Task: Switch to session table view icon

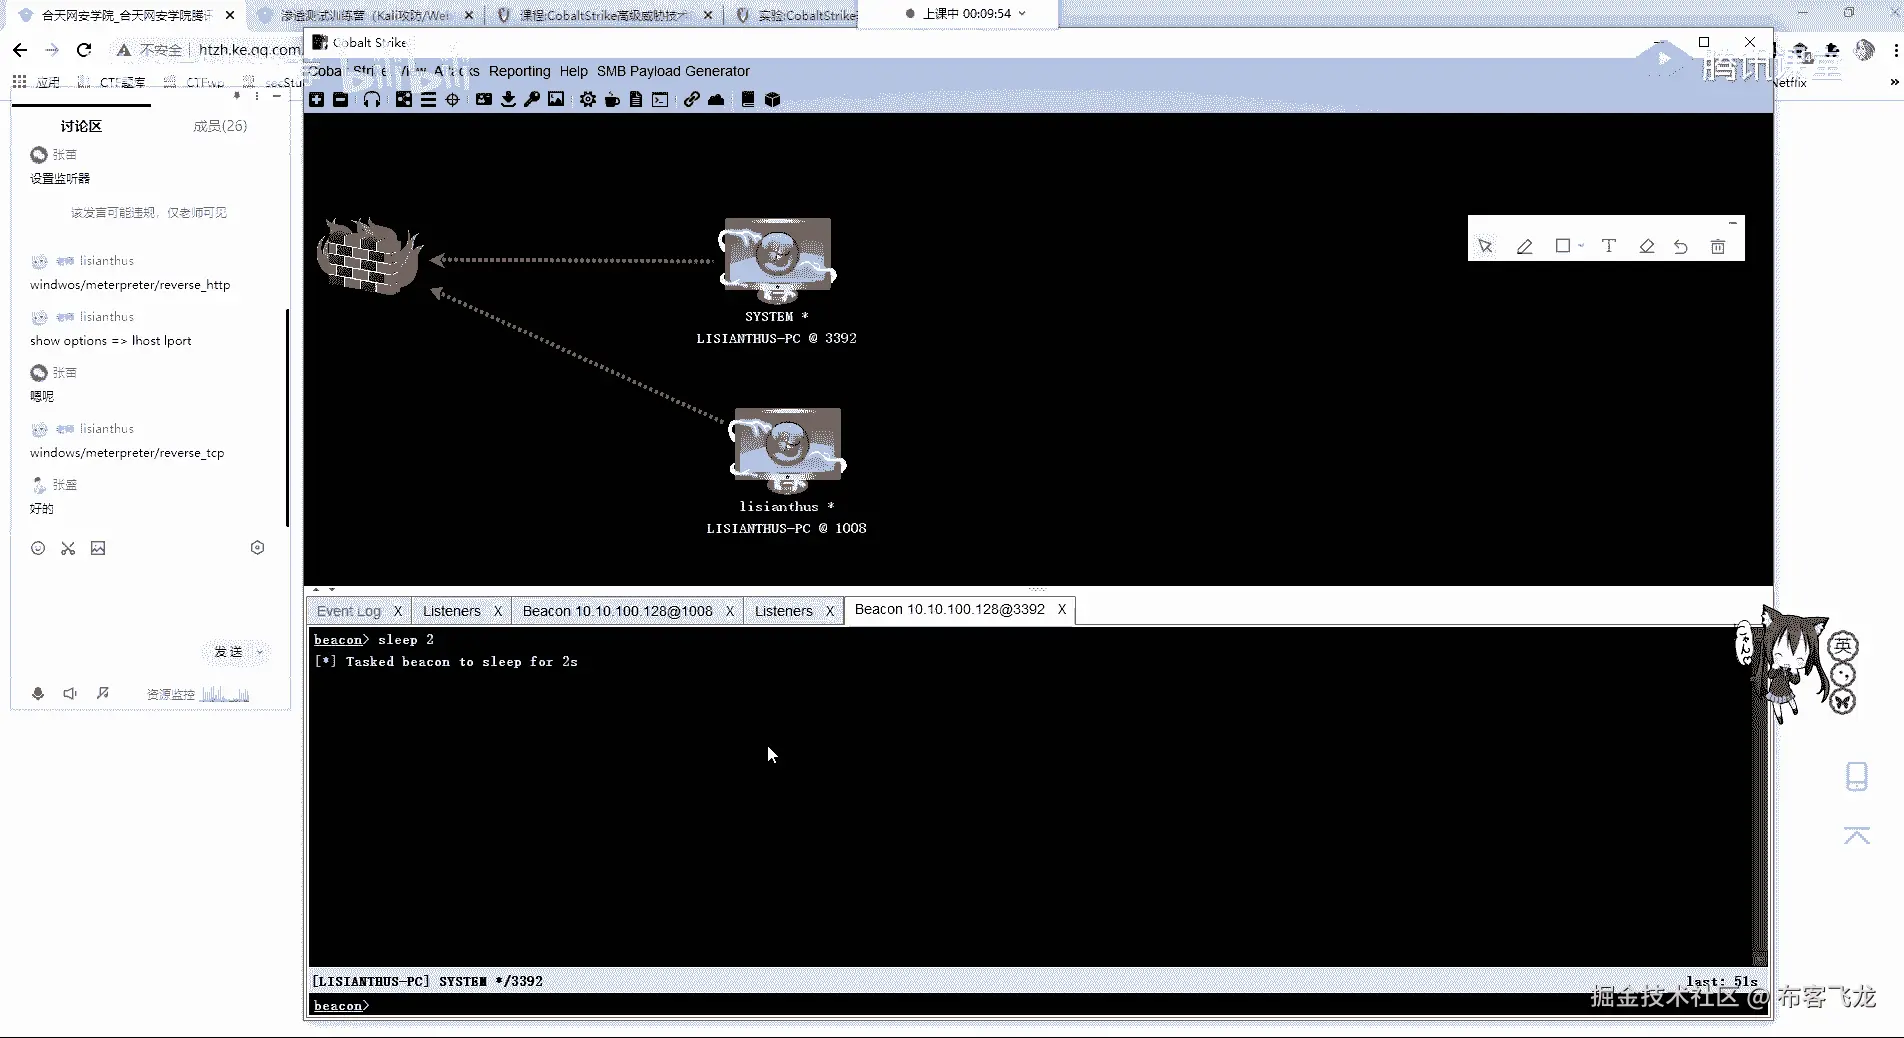Action: pyautogui.click(x=428, y=99)
